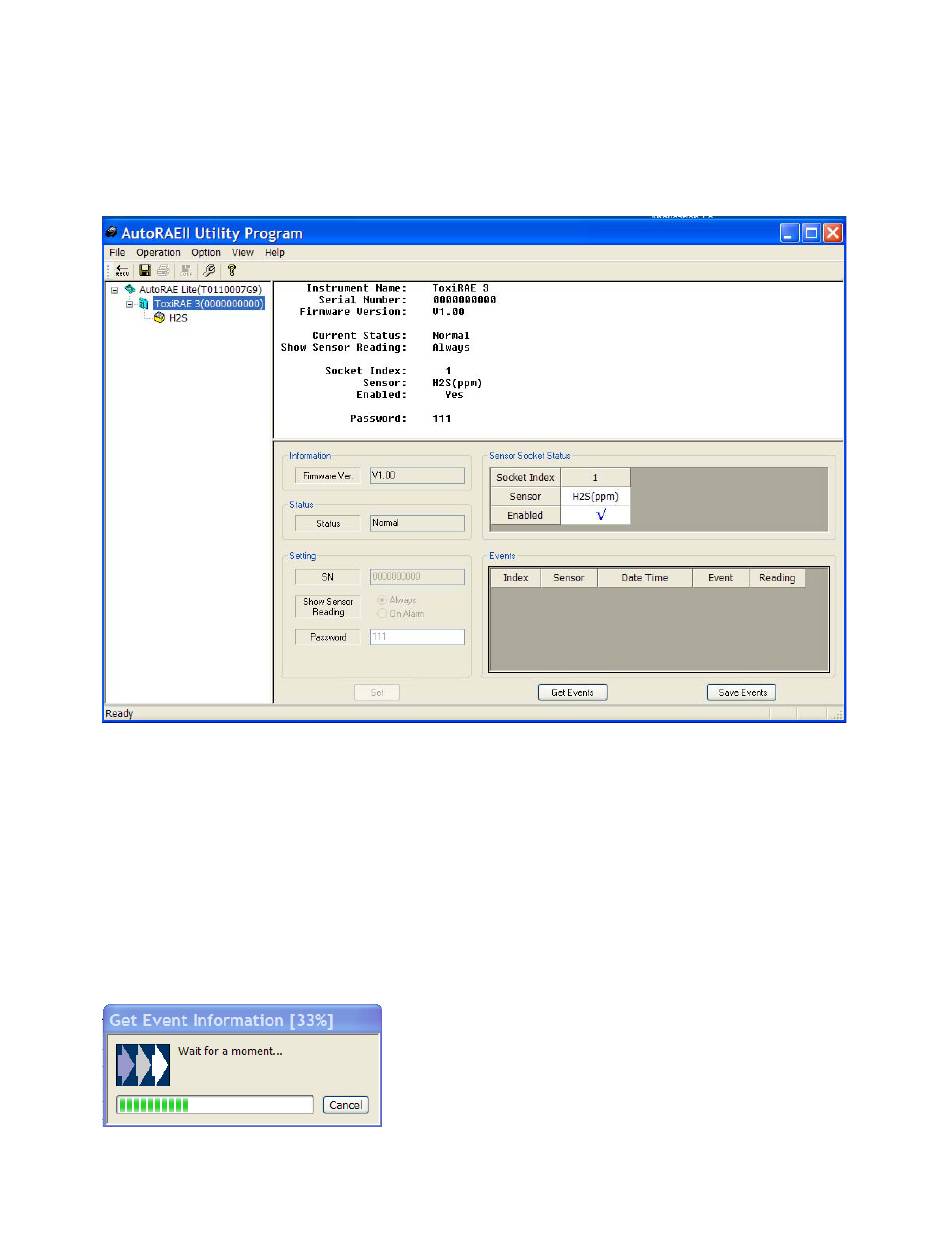Click the Print toolbar icon
This screenshot has width=950, height=1260.
coord(163,270)
